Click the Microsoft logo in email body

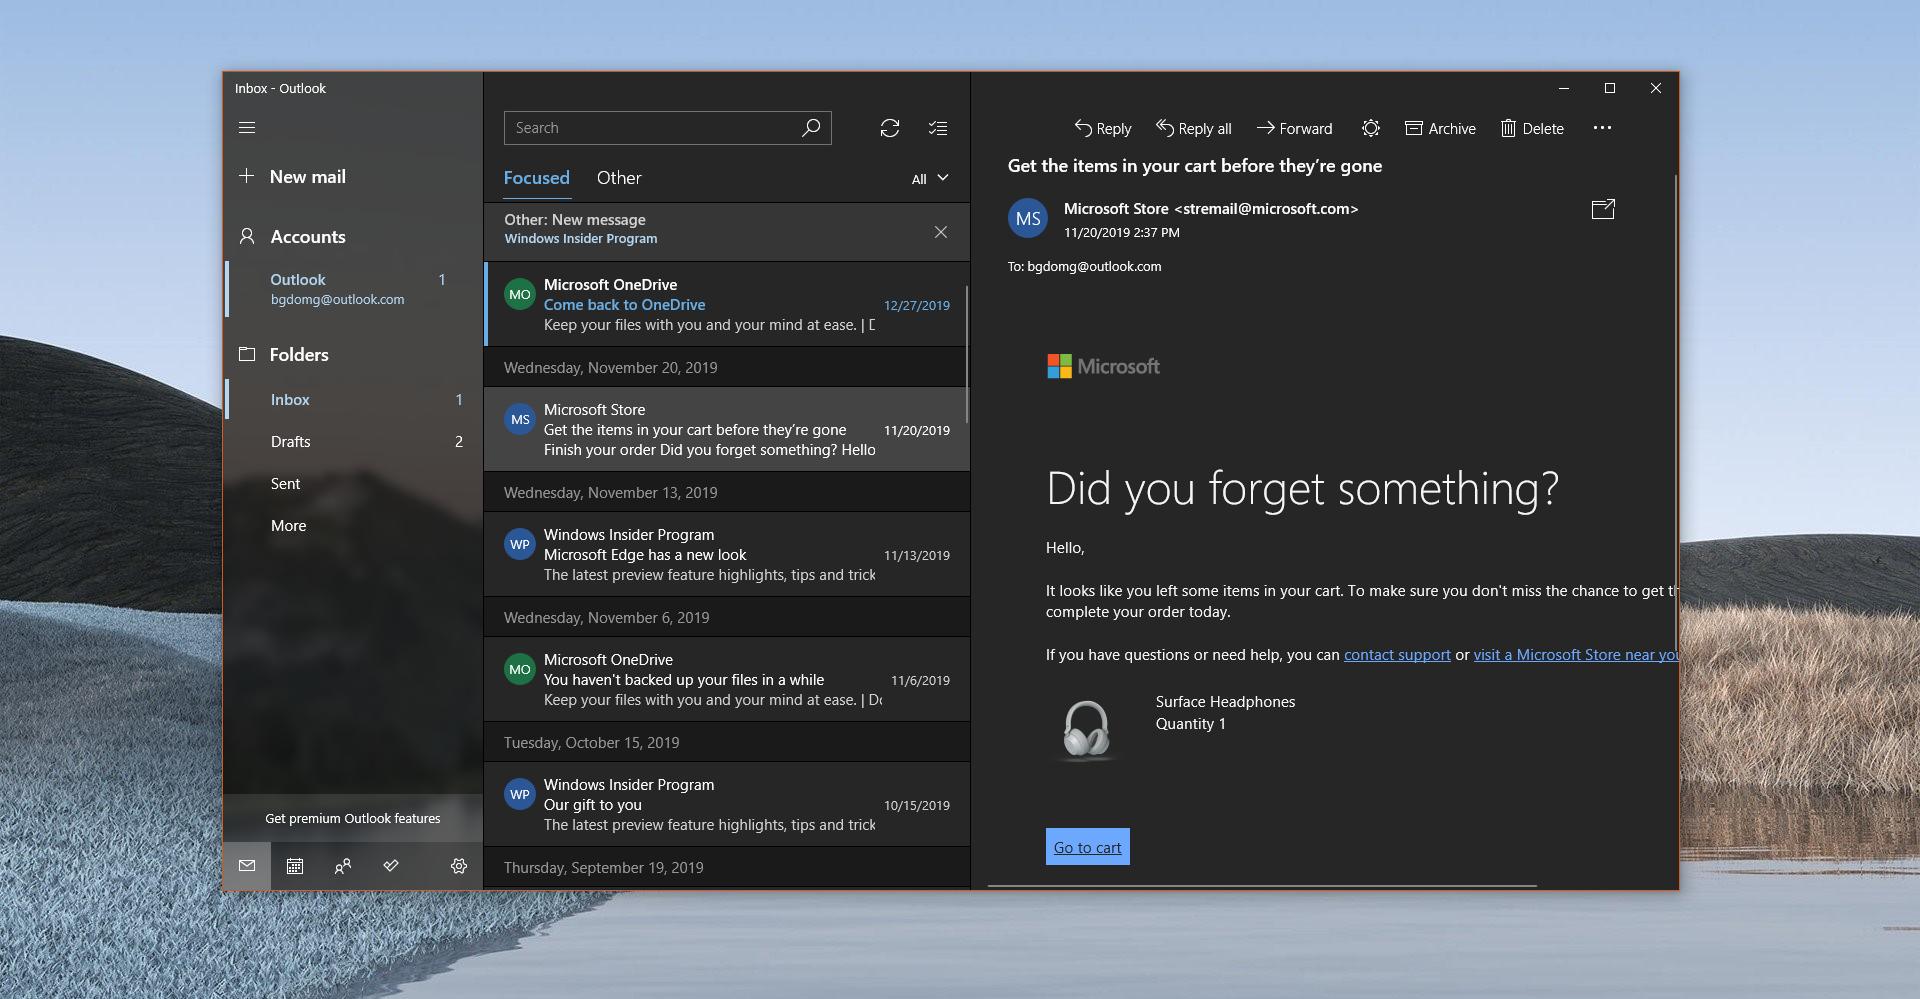click(x=1103, y=367)
